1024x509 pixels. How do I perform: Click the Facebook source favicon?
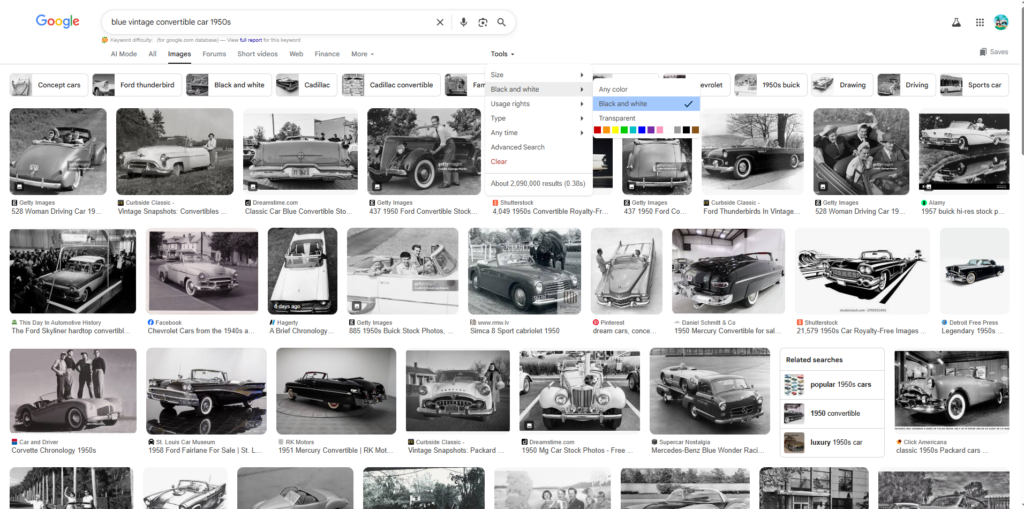151,323
